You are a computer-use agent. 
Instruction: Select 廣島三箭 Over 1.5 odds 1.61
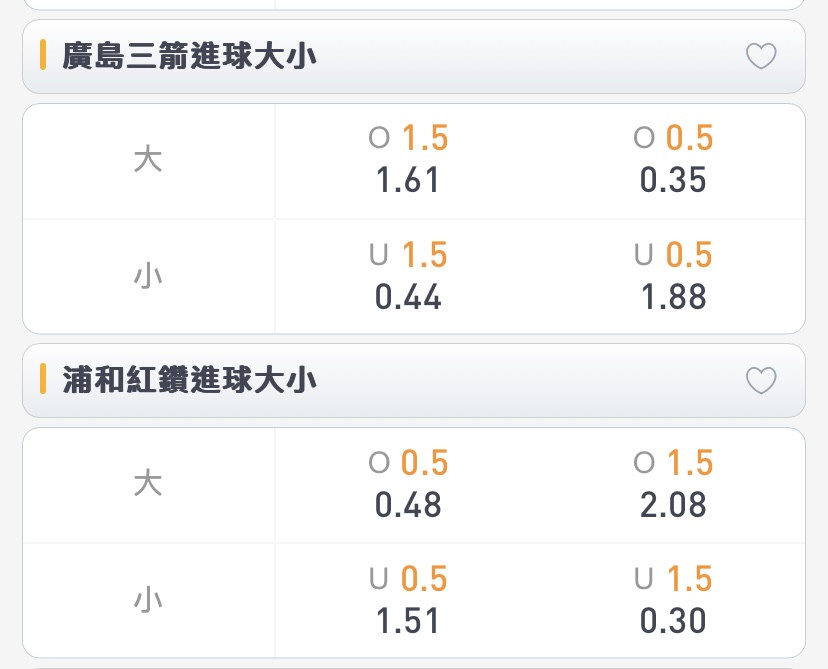pyautogui.click(x=408, y=158)
